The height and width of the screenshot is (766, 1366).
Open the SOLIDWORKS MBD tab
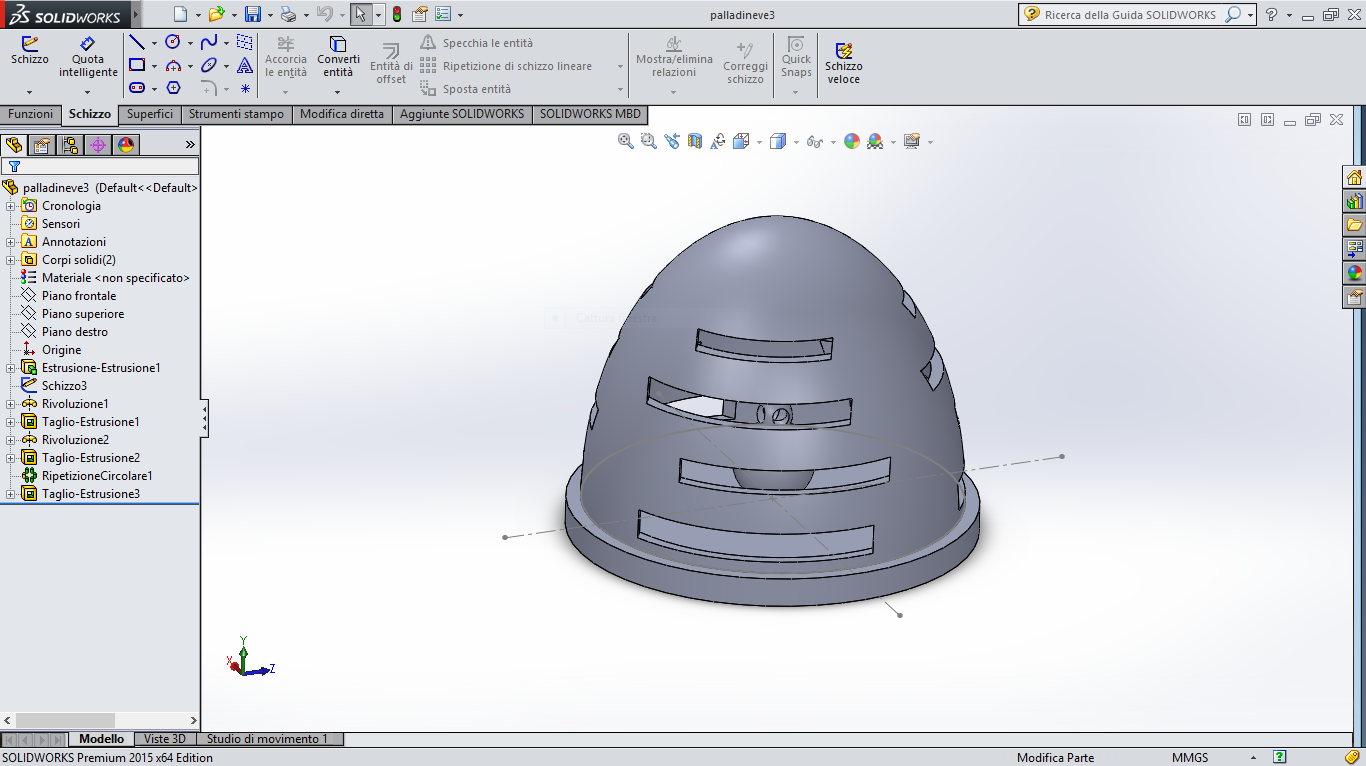pos(590,114)
